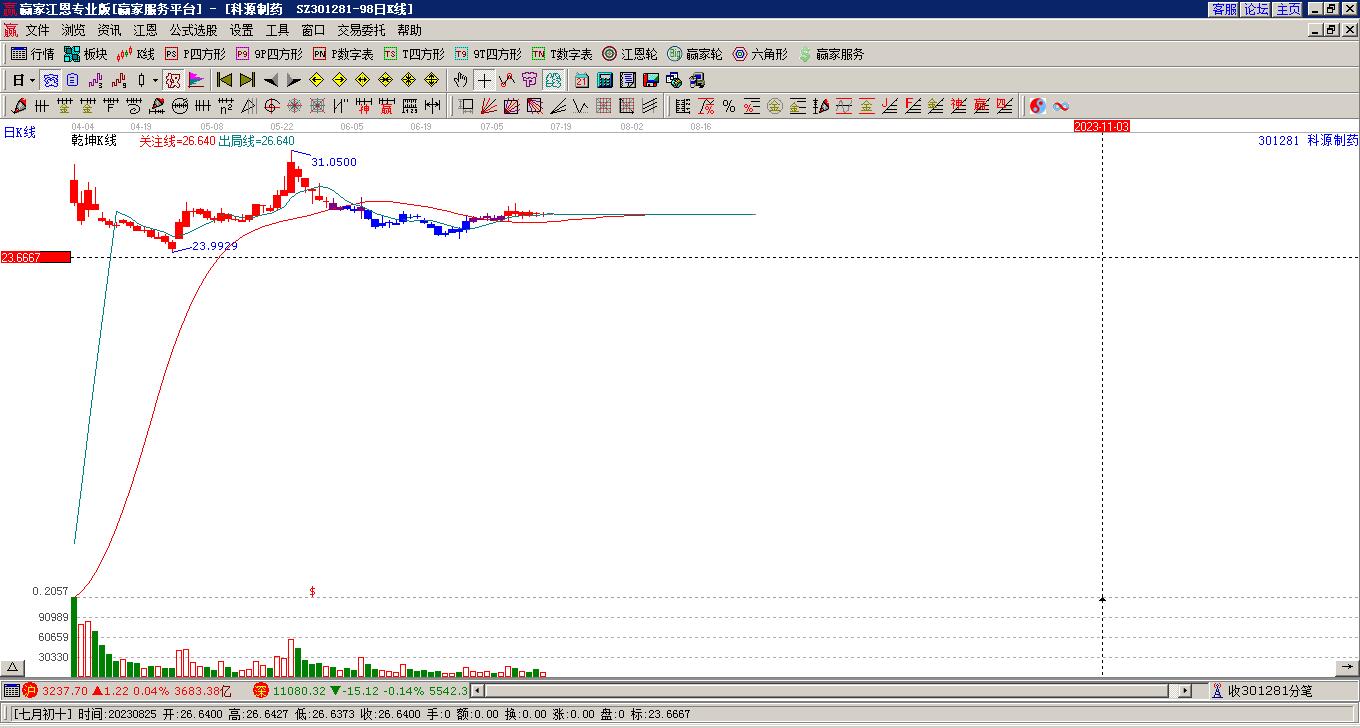Screen dimensions: 1360x728
Task: Select the red fan lines tool
Action: tap(488, 106)
